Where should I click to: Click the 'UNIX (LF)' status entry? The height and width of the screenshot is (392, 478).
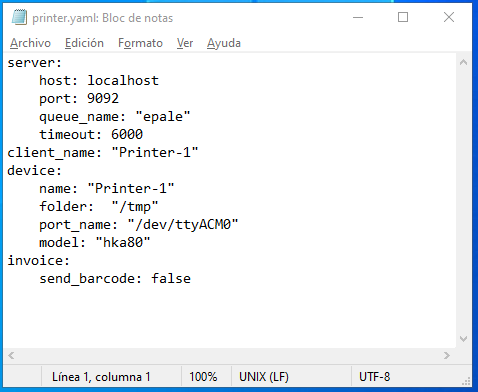(x=264, y=377)
